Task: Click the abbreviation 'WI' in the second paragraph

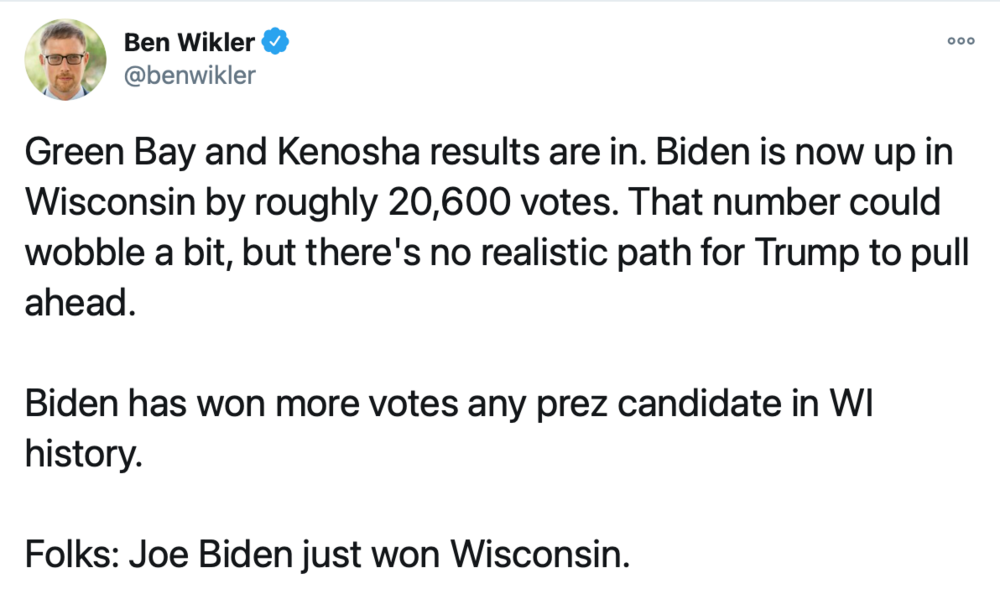Action: coord(851,403)
